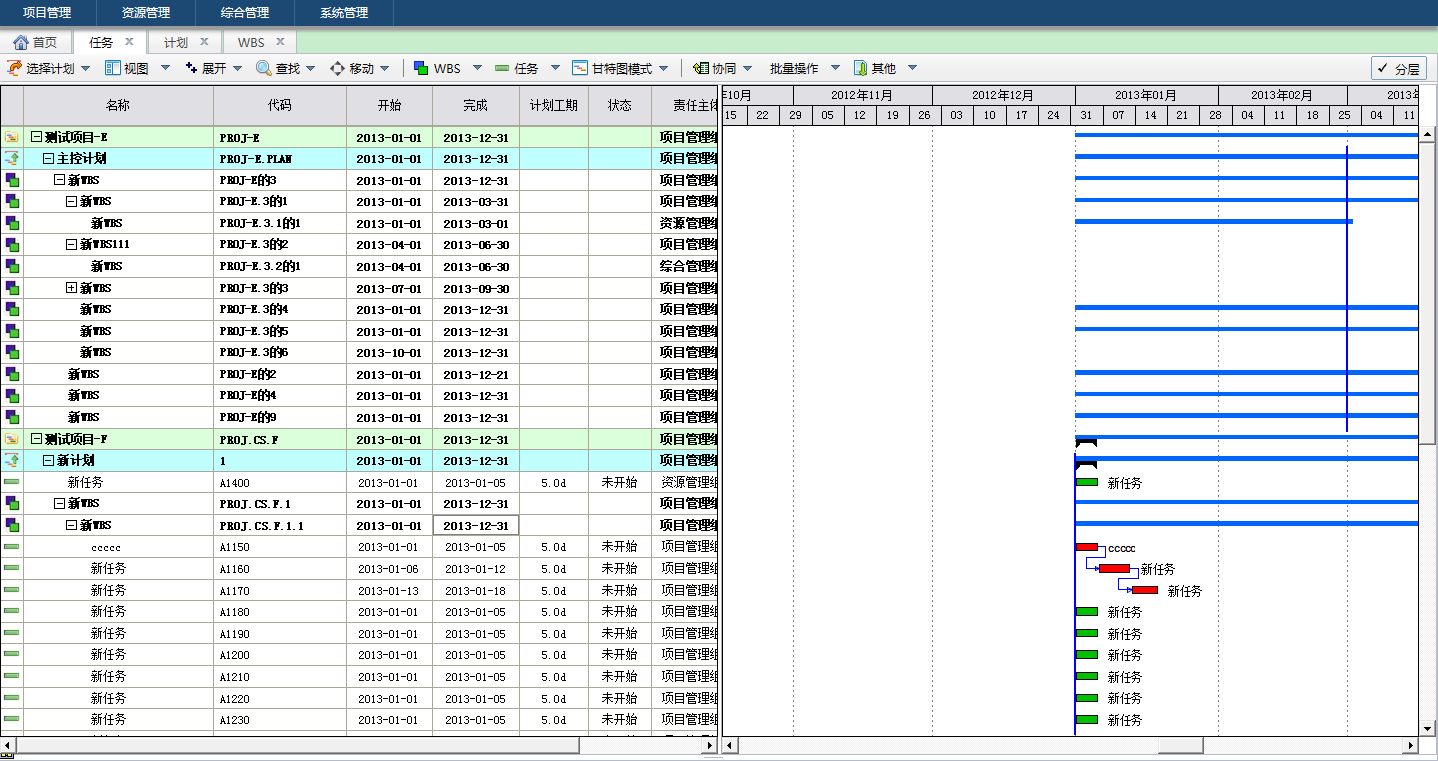The image size is (1438, 761).
Task: Collapse the 测试项目-E tree node
Action: pyautogui.click(x=37, y=137)
